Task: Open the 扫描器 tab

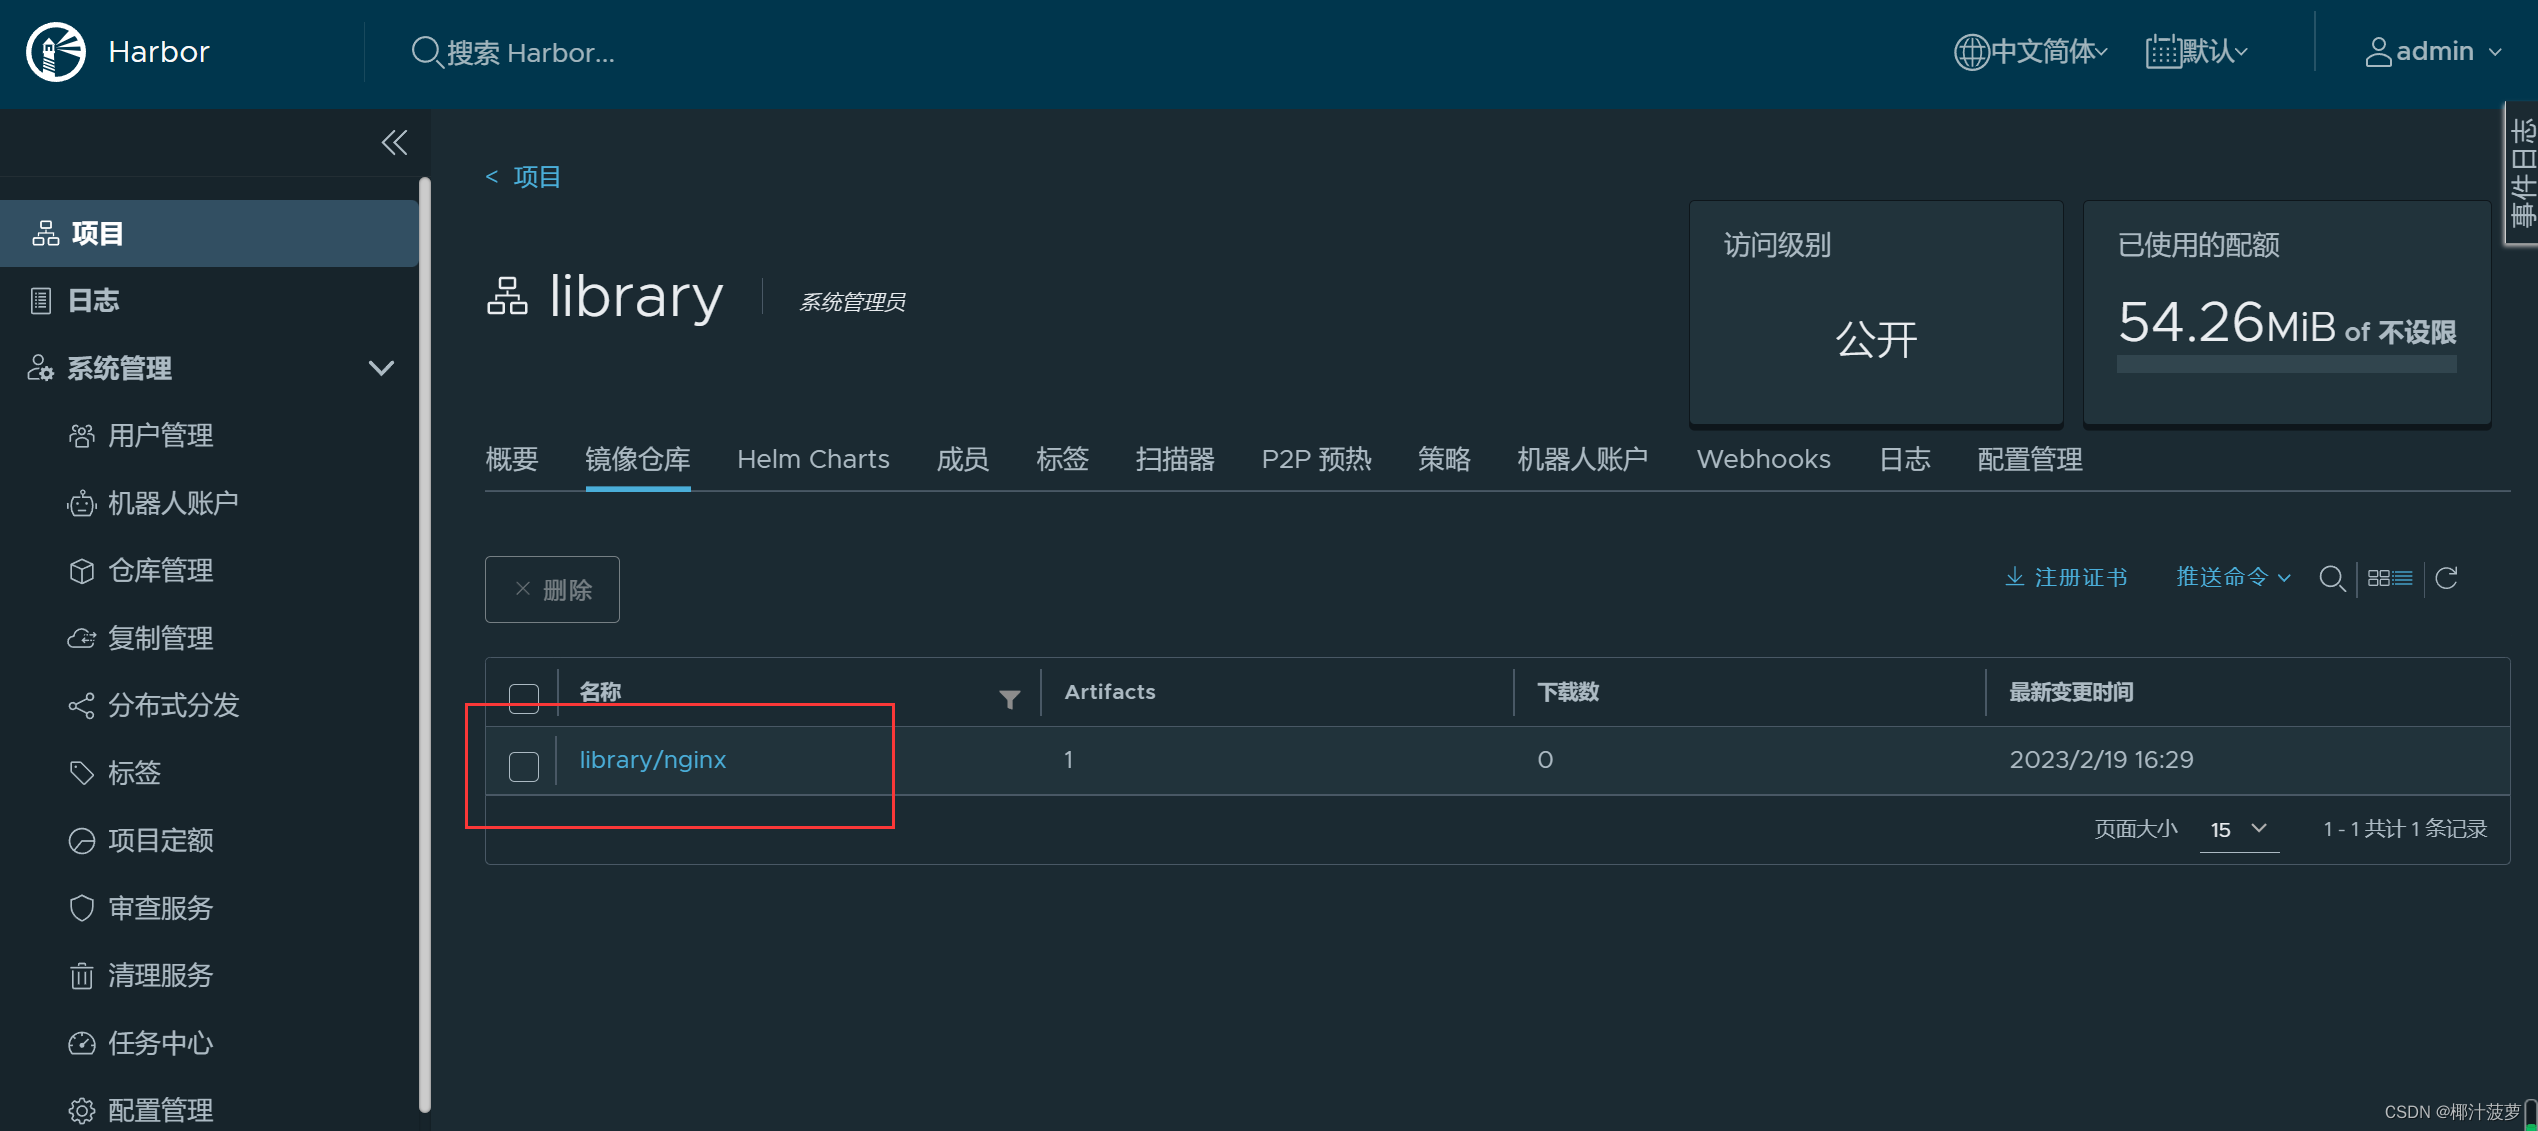Action: click(1175, 459)
